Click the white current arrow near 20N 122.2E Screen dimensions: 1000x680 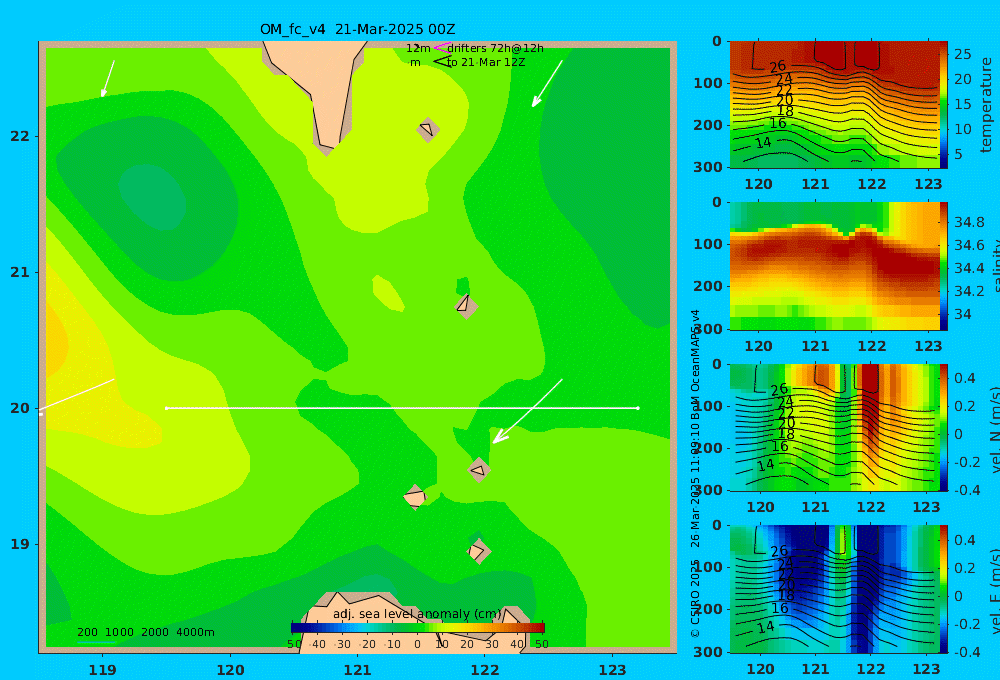point(527,411)
